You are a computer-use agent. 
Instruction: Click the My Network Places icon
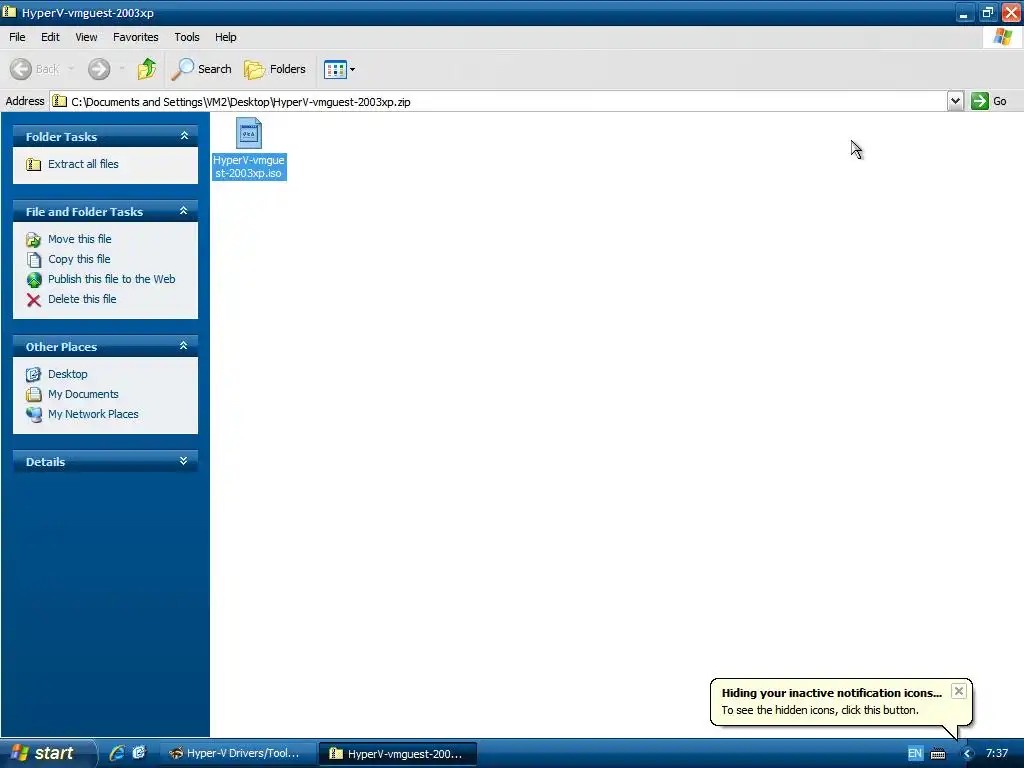coord(34,414)
